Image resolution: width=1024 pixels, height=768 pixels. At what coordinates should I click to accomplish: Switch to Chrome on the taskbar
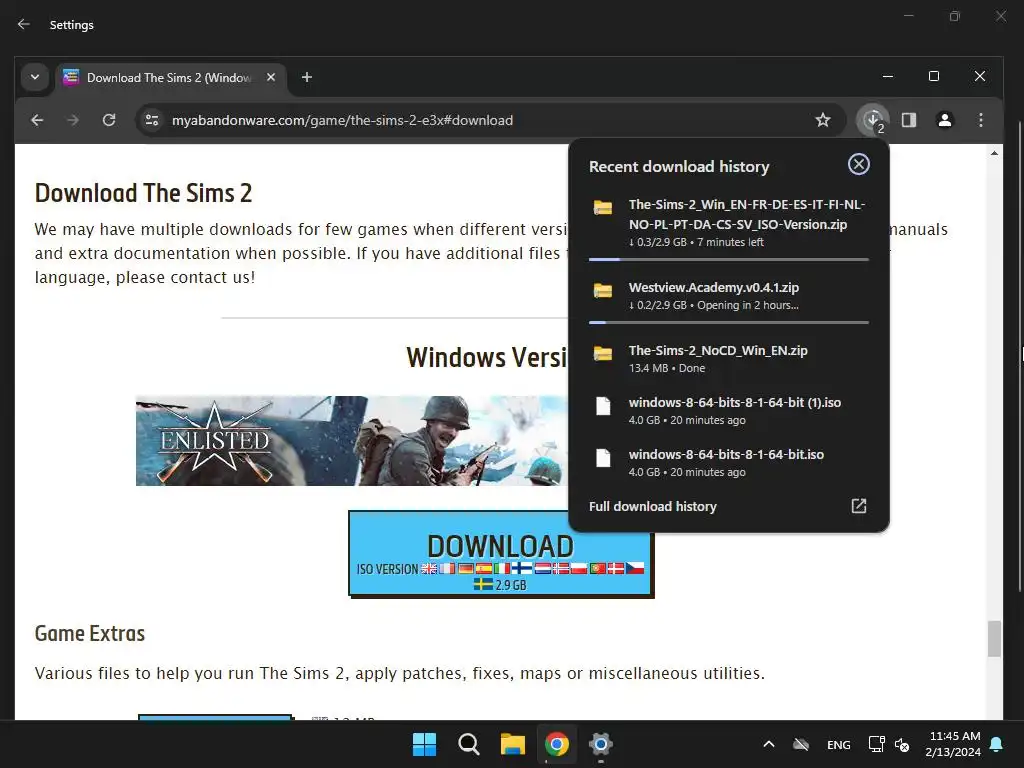tap(557, 744)
